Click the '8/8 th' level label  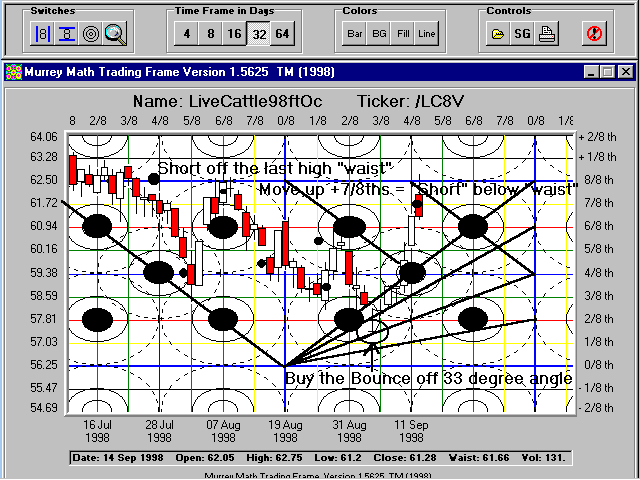[599, 180]
